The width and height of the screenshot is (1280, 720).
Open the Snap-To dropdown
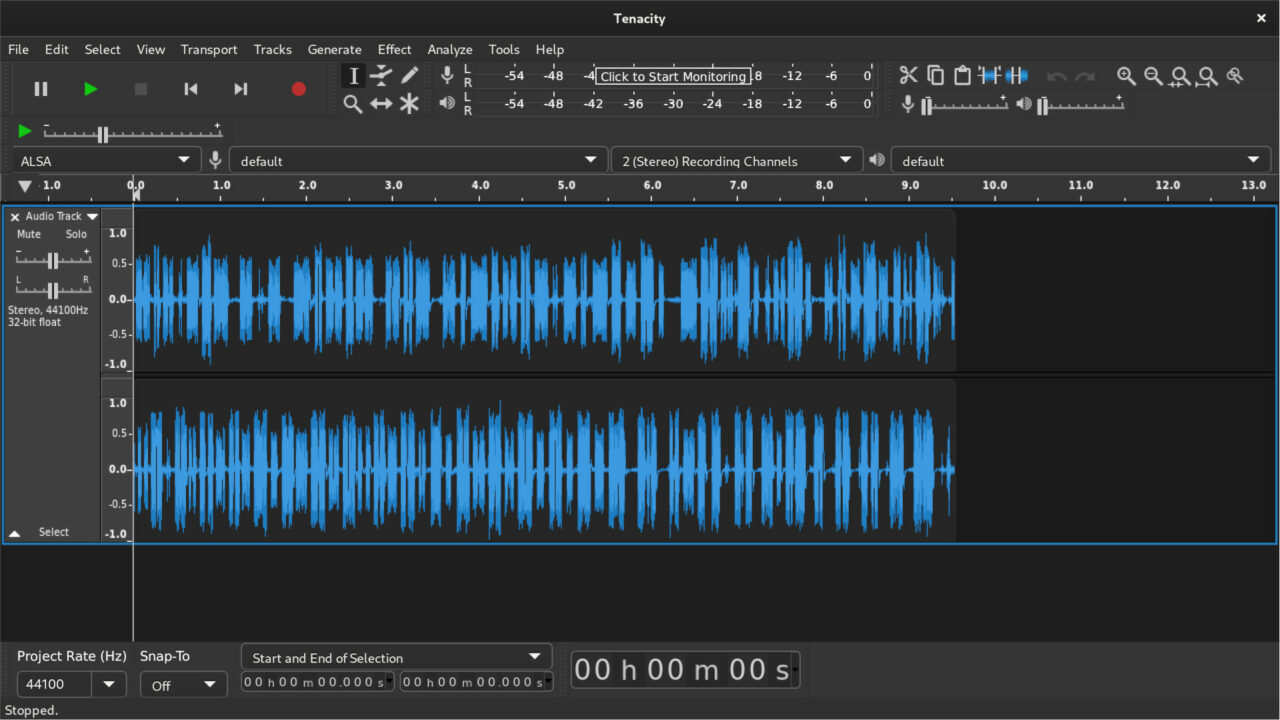coord(183,684)
